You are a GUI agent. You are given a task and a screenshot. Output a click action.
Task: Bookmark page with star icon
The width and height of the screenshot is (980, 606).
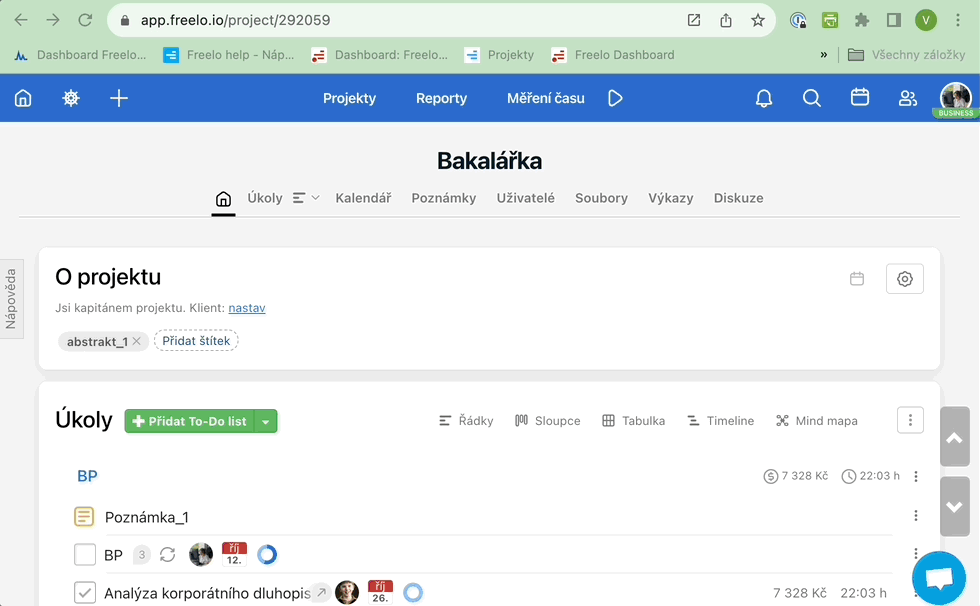[758, 20]
